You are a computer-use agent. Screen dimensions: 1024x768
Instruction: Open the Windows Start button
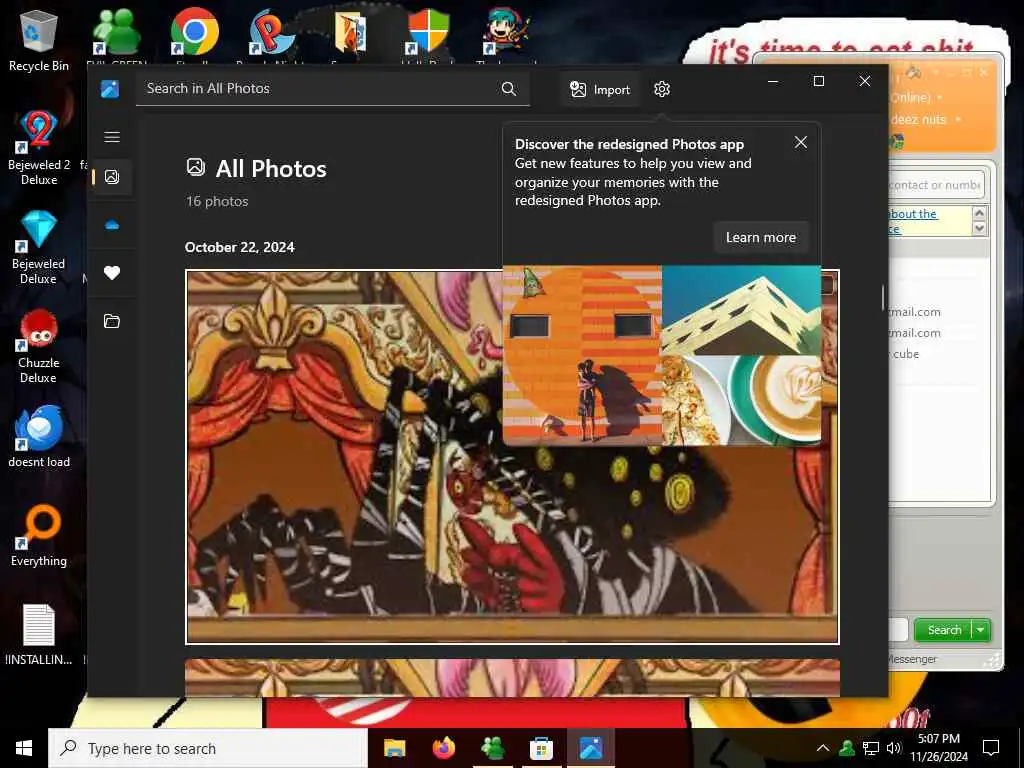pyautogui.click(x=24, y=748)
